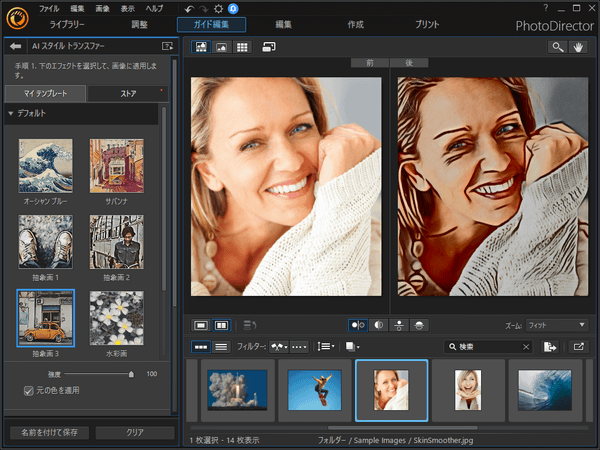600x450 pixels.
Task: Open the stack photos dropdown
Action: pyautogui.click(x=352, y=346)
